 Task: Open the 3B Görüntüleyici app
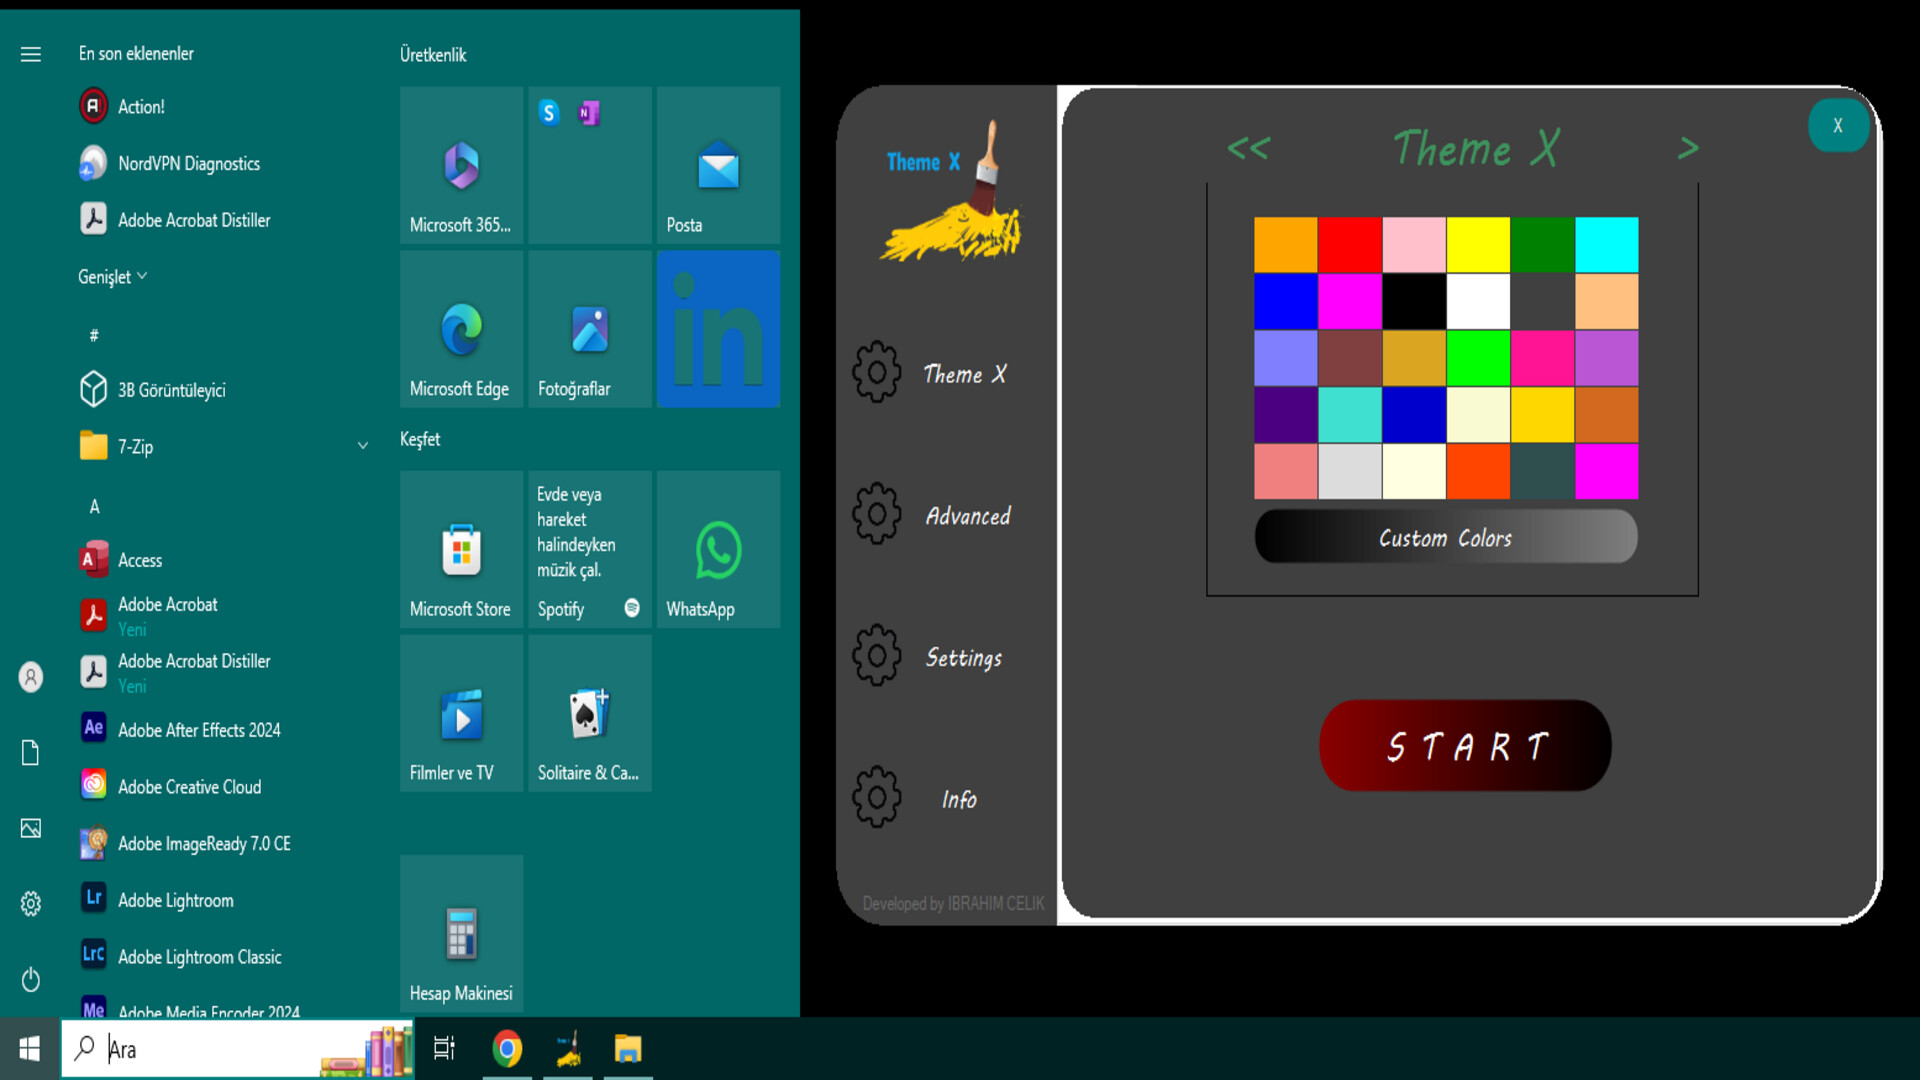pos(224,390)
